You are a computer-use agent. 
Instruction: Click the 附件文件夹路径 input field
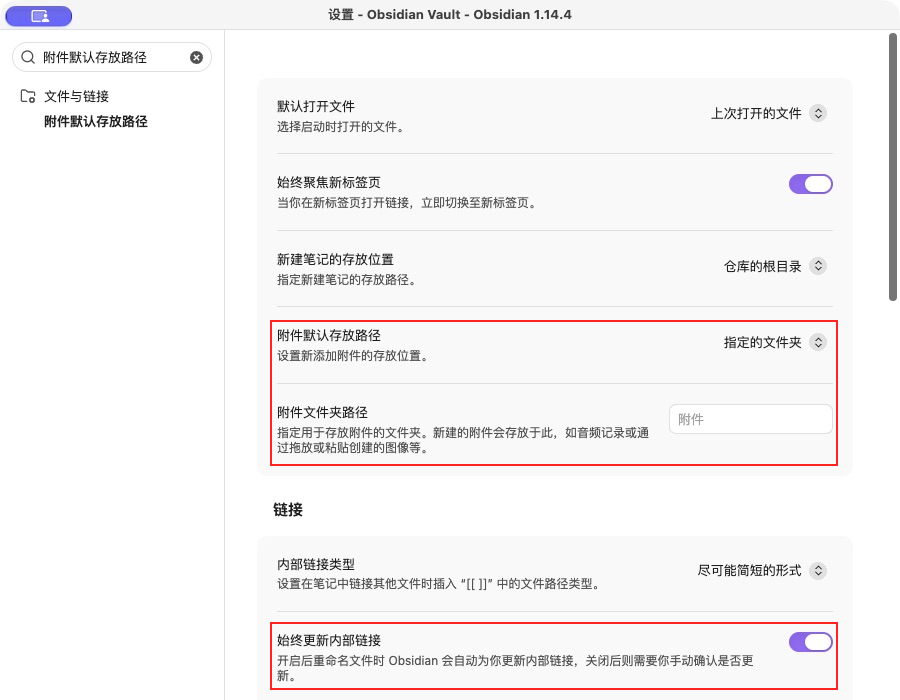751,419
